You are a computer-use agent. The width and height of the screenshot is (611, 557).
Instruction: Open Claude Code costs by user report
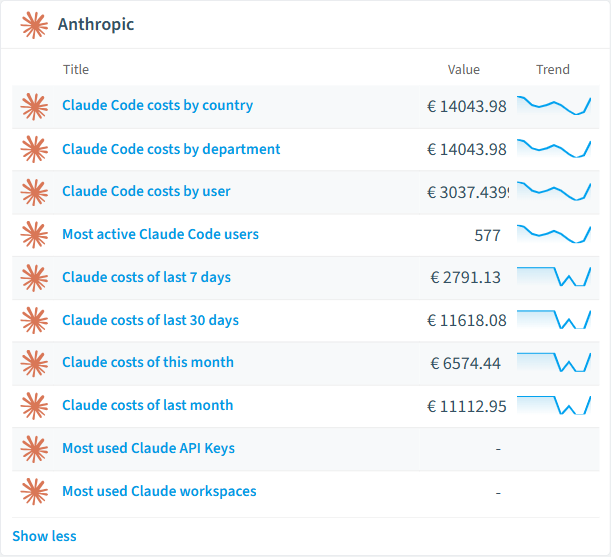coord(146,192)
